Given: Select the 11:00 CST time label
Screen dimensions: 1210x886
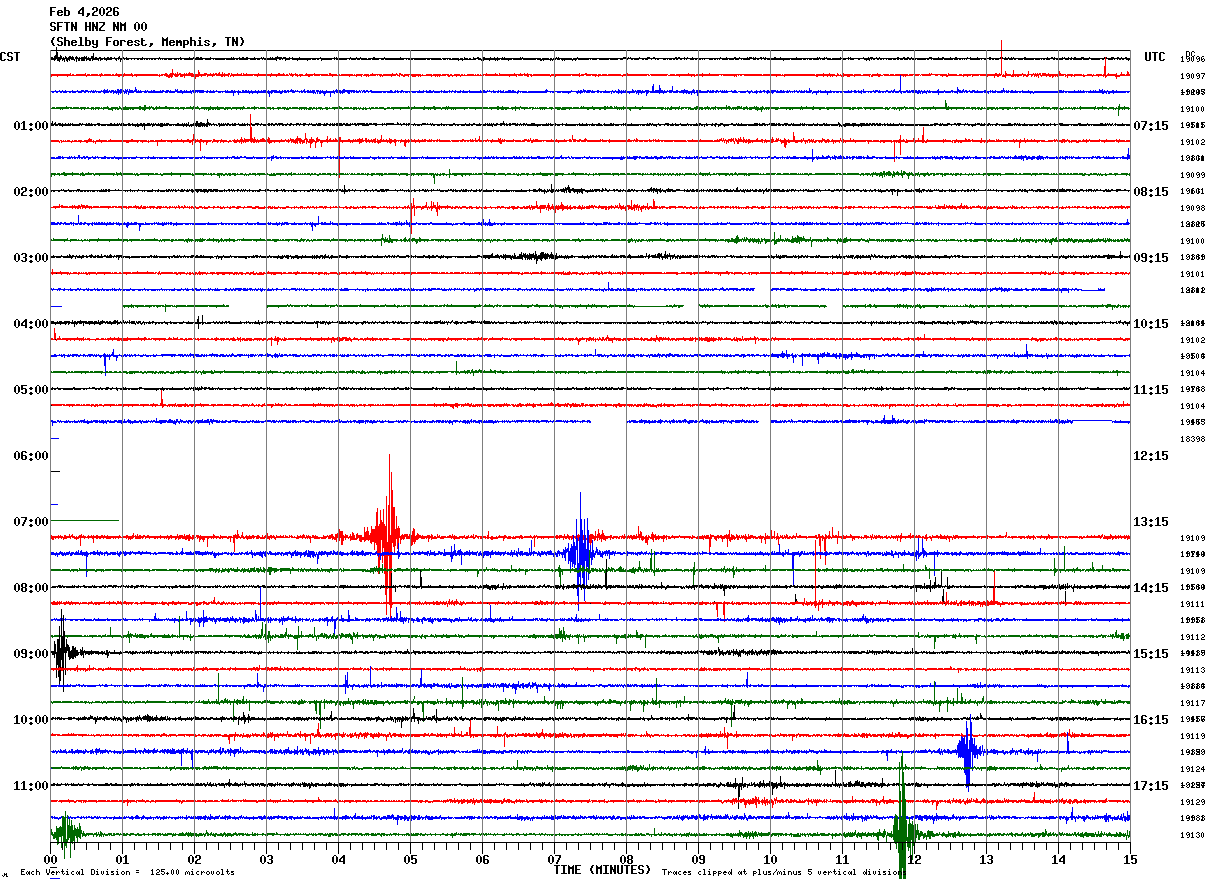Looking at the screenshot, I should 30,786.
